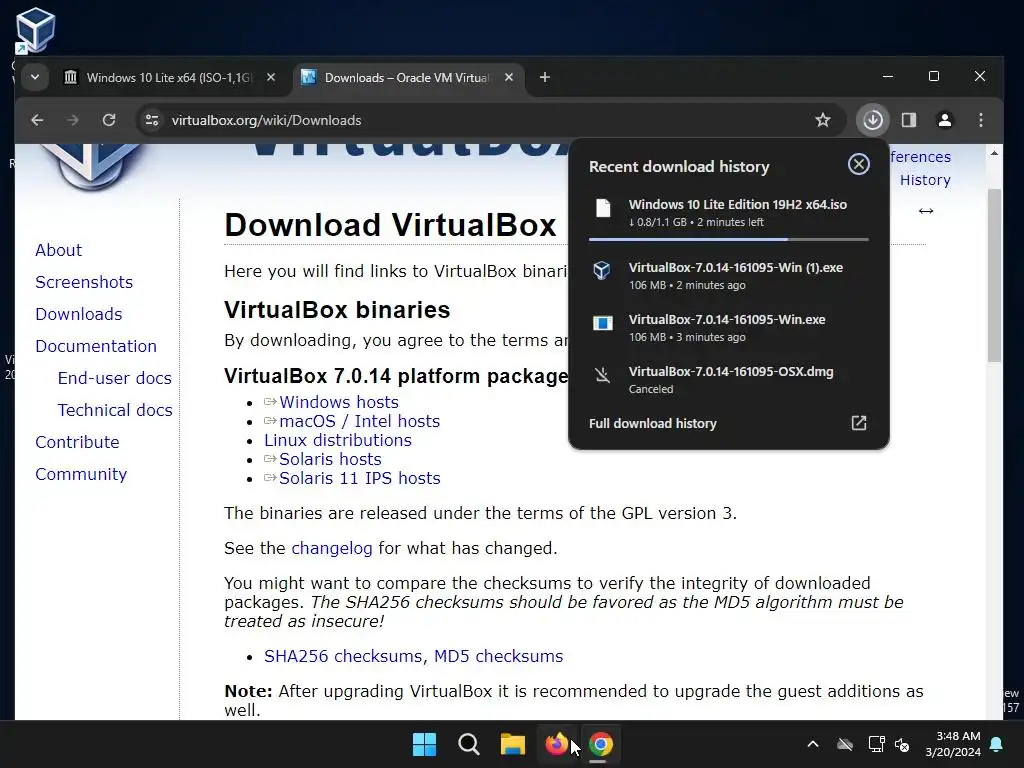This screenshot has width=1024, height=768.
Task: Reload the virtualbox.org page
Action: pos(109,120)
